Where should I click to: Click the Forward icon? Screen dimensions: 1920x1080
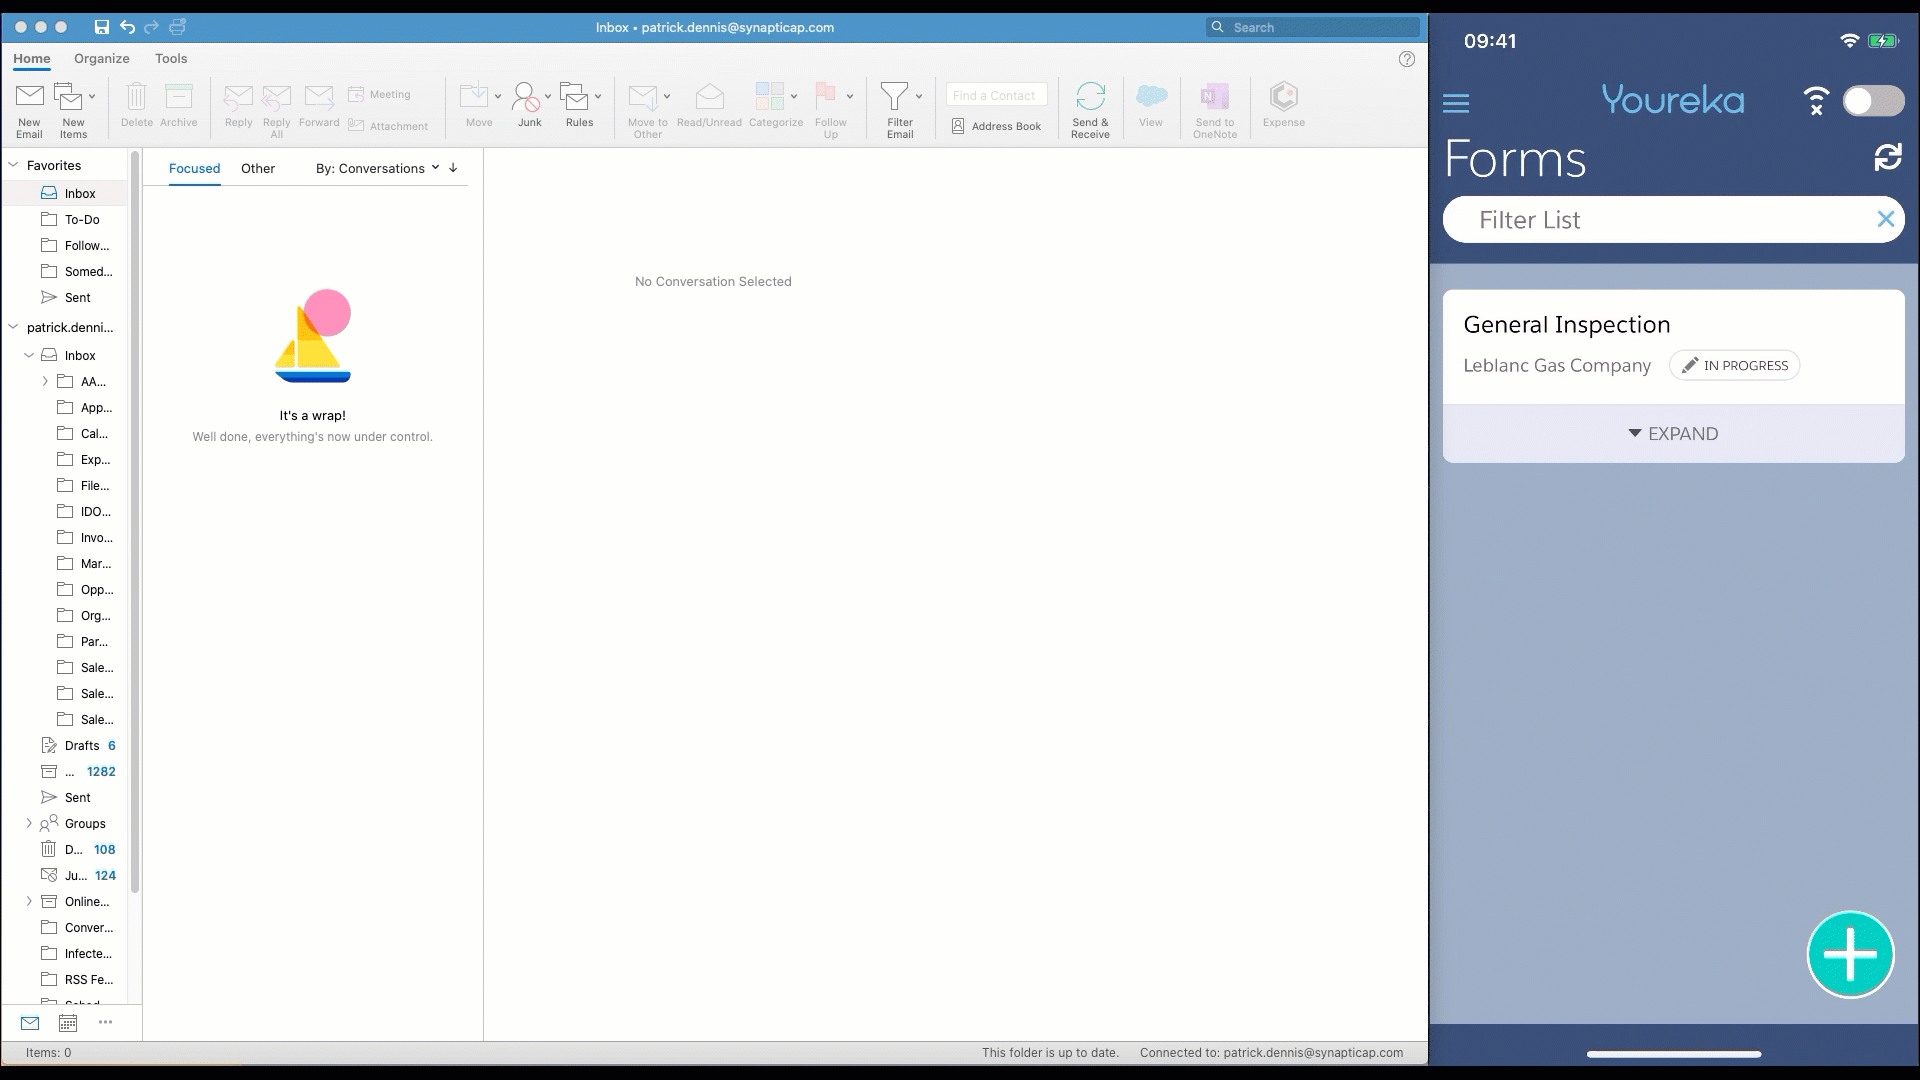point(319,97)
